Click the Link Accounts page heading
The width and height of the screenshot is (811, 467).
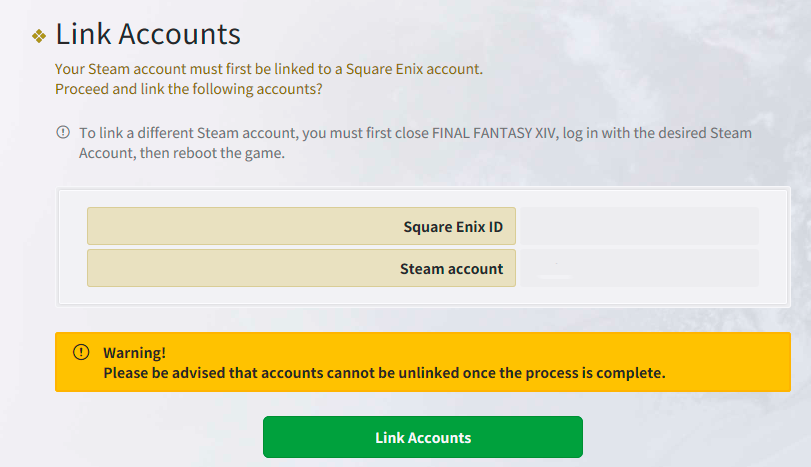click(148, 34)
